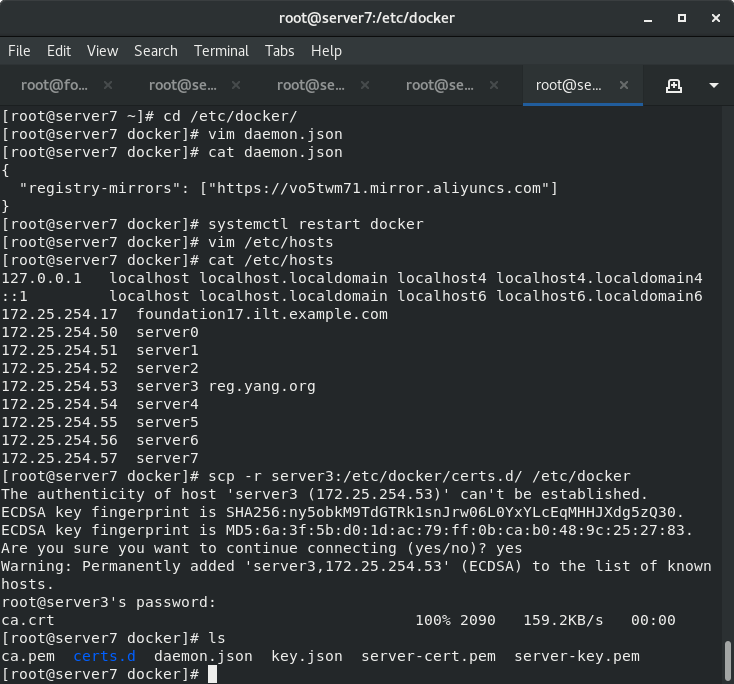The image size is (734, 684).
Task: Close the root@fo... tab
Action: [108, 85]
